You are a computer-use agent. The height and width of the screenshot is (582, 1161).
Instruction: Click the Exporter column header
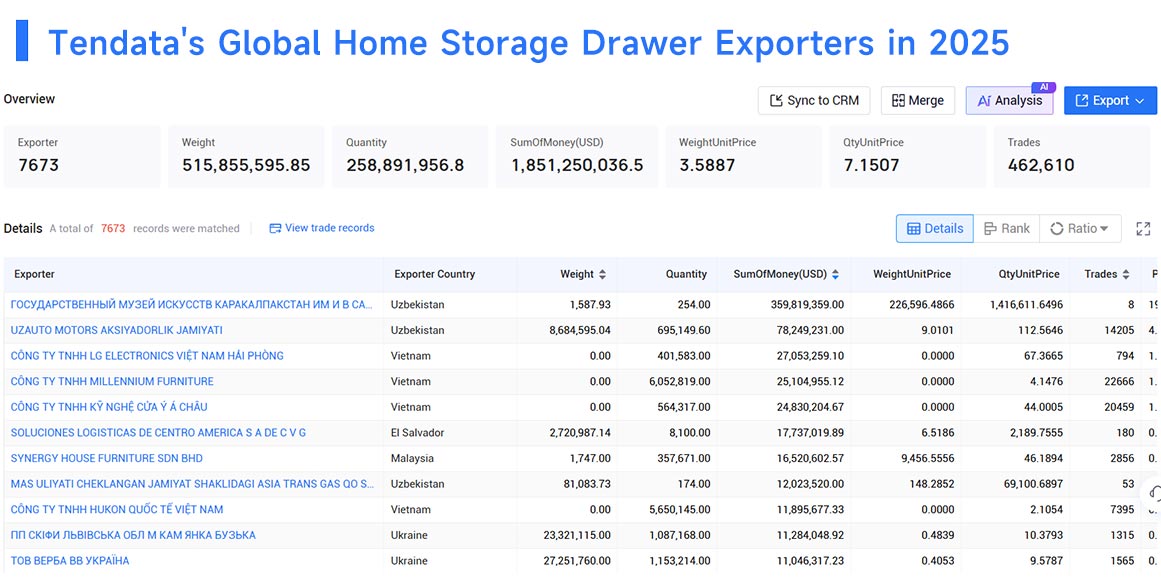[x=35, y=274]
